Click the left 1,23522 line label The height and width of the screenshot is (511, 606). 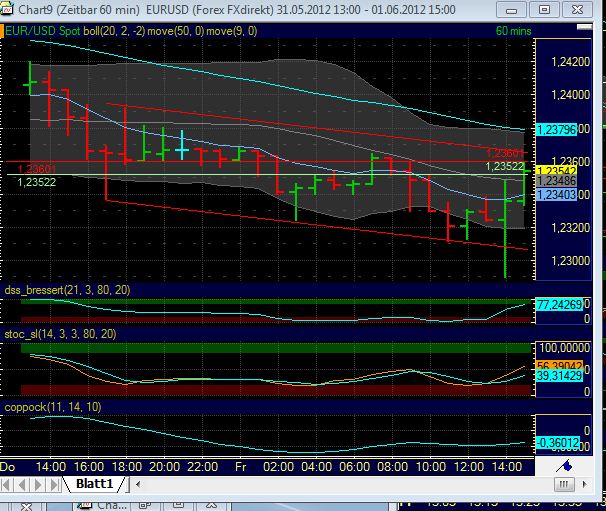37,182
